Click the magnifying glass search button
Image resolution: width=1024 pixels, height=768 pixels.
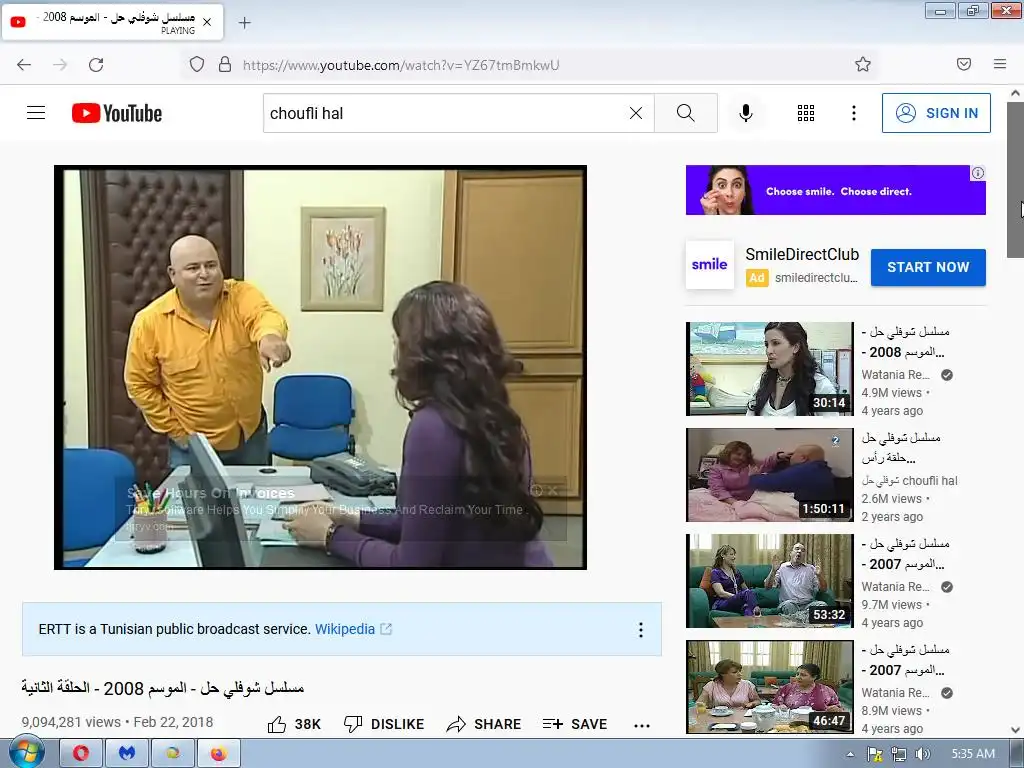pyautogui.click(x=686, y=113)
